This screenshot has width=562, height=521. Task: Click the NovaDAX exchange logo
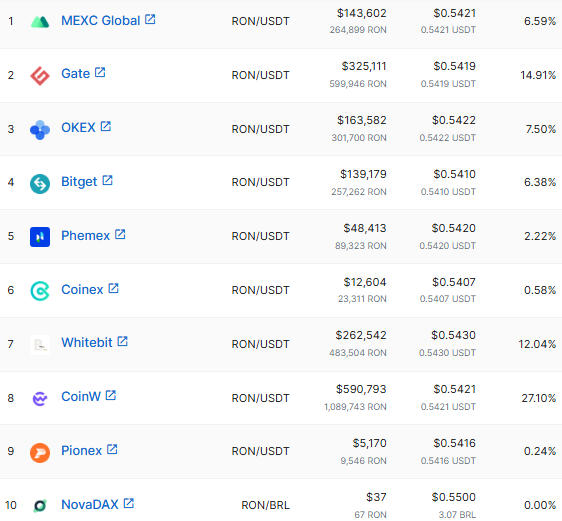[40, 506]
